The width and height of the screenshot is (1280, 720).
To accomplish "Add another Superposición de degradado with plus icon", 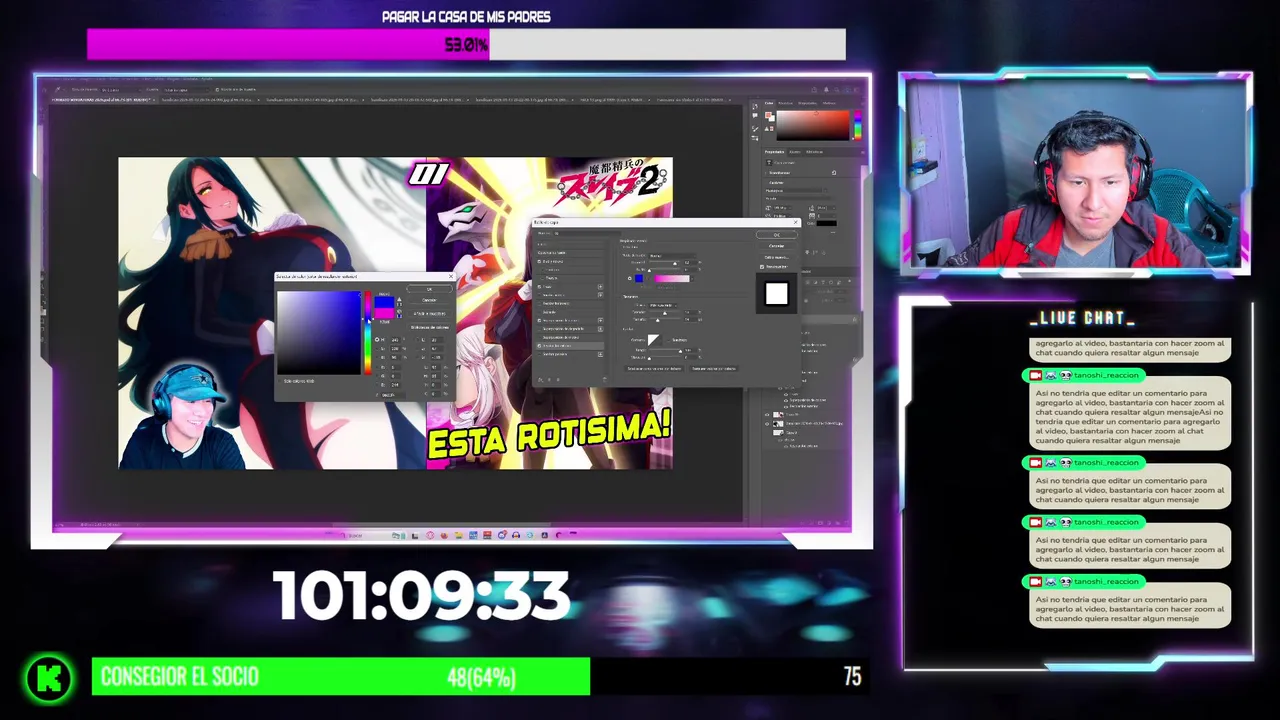I will coord(600,329).
